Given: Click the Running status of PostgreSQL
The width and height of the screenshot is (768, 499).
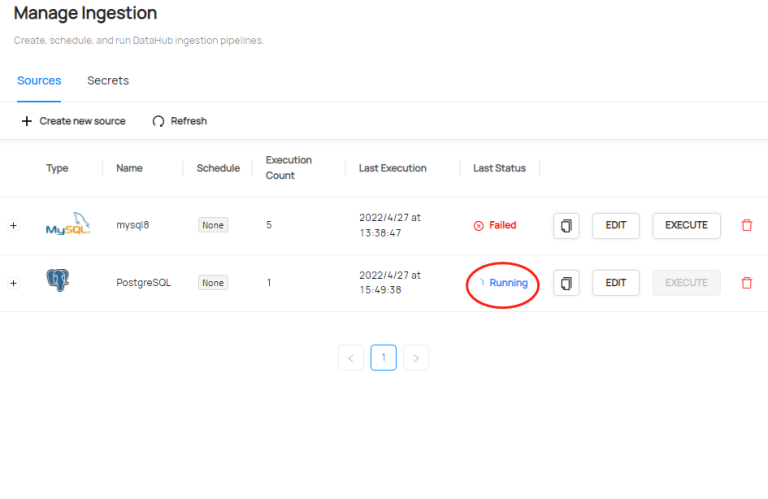Looking at the screenshot, I should pos(502,283).
